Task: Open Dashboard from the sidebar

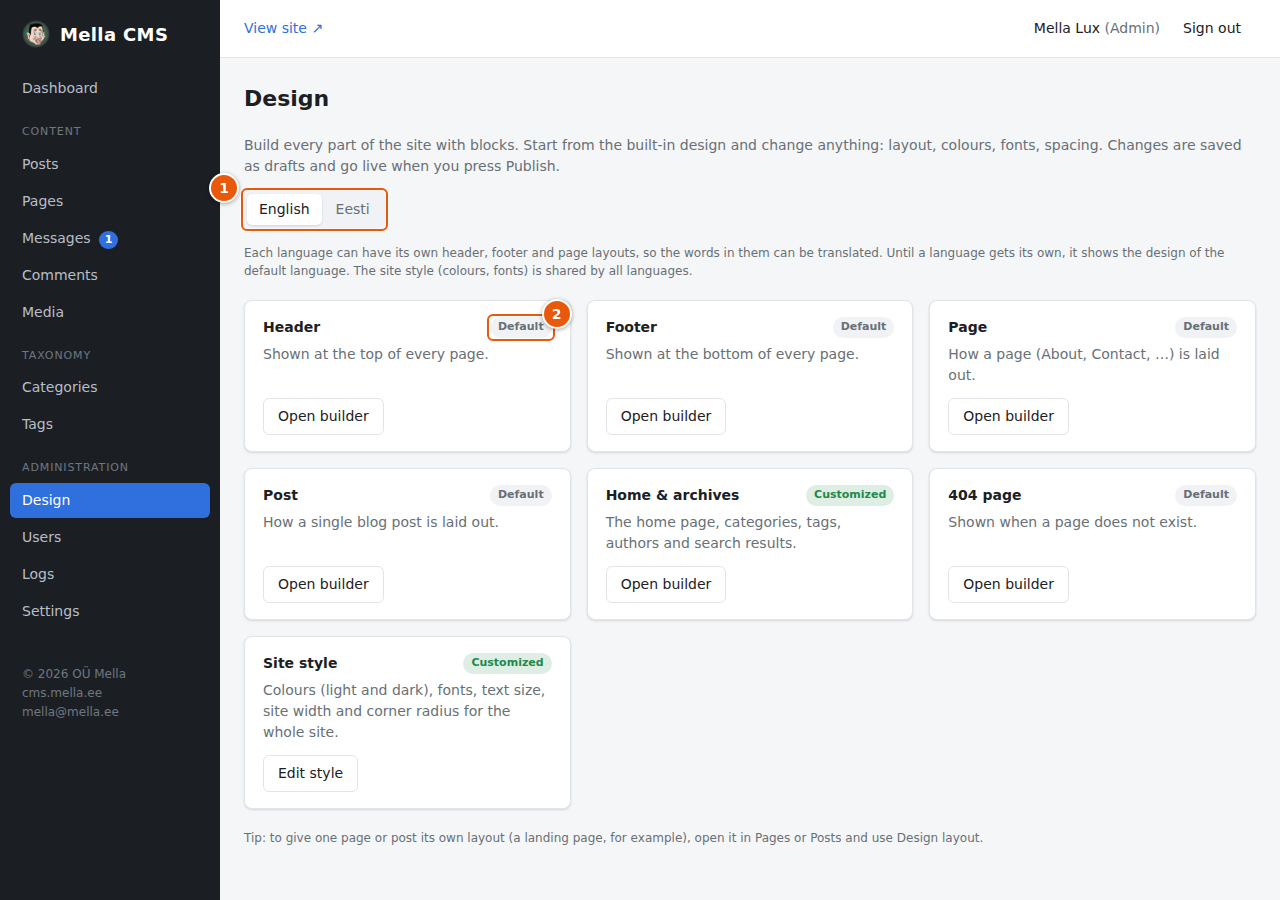Action: pyautogui.click(x=110, y=88)
